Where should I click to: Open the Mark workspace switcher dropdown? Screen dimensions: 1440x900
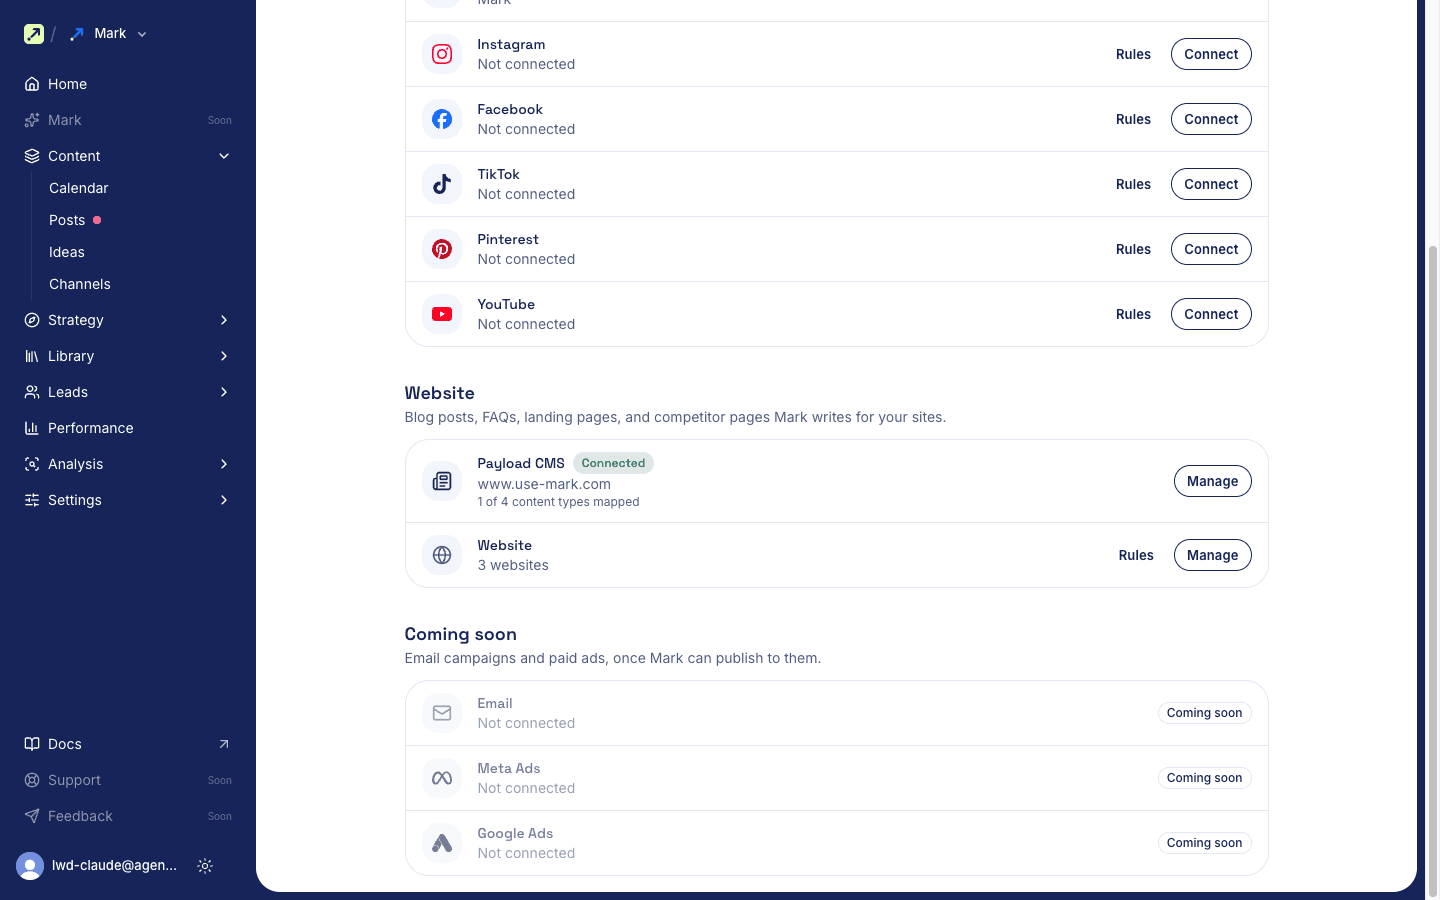[109, 34]
